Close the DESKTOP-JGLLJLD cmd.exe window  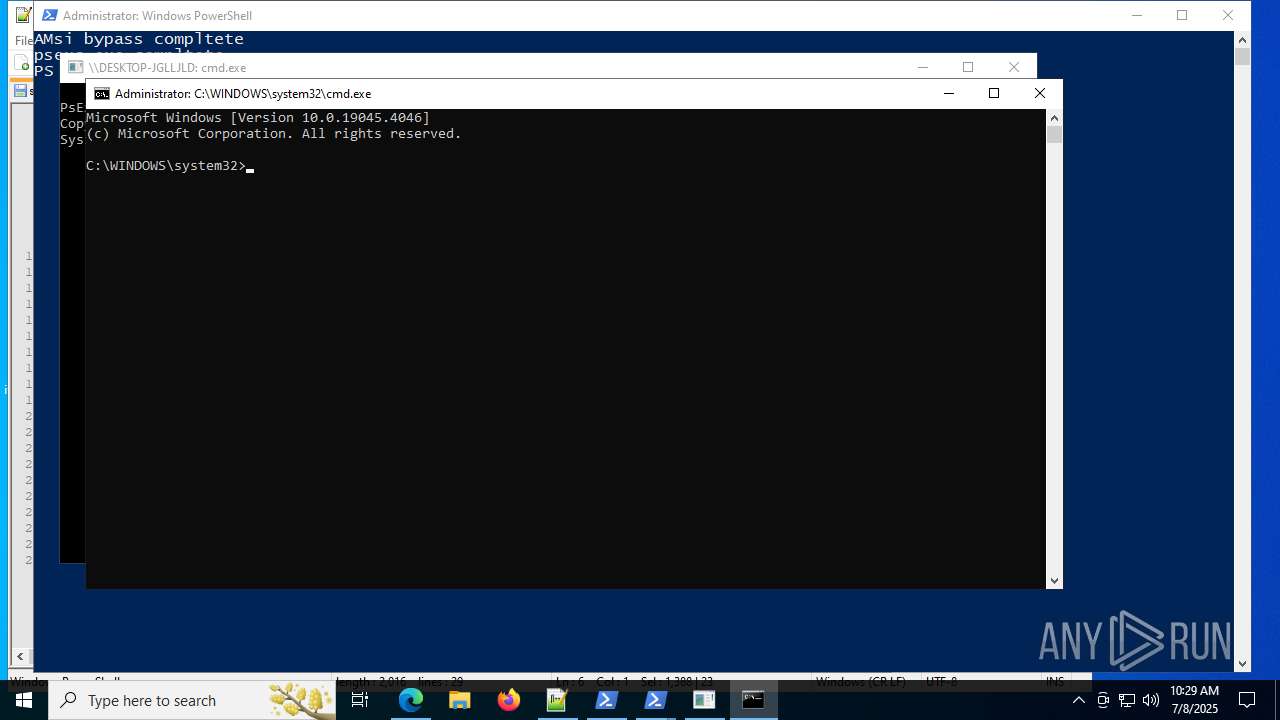pos(1013,67)
